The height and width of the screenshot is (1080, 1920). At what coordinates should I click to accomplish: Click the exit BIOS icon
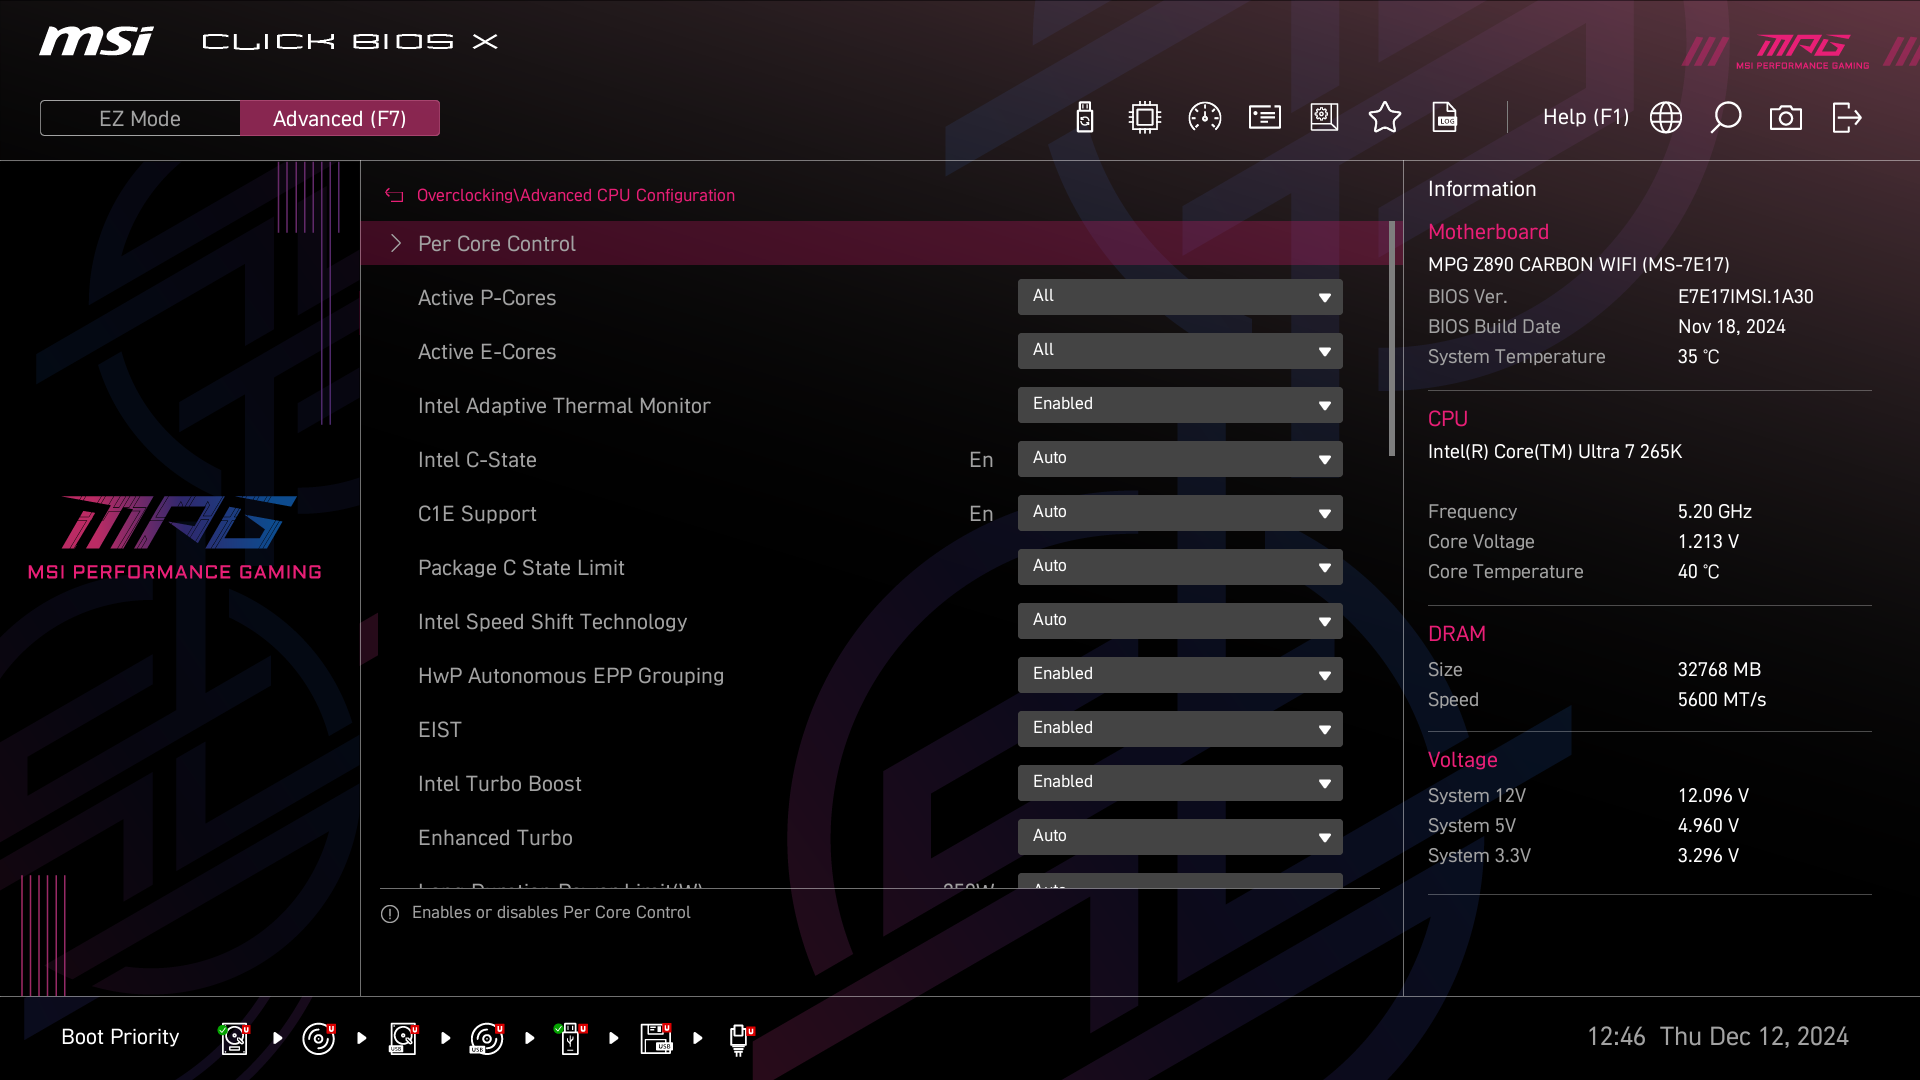pos(1847,118)
